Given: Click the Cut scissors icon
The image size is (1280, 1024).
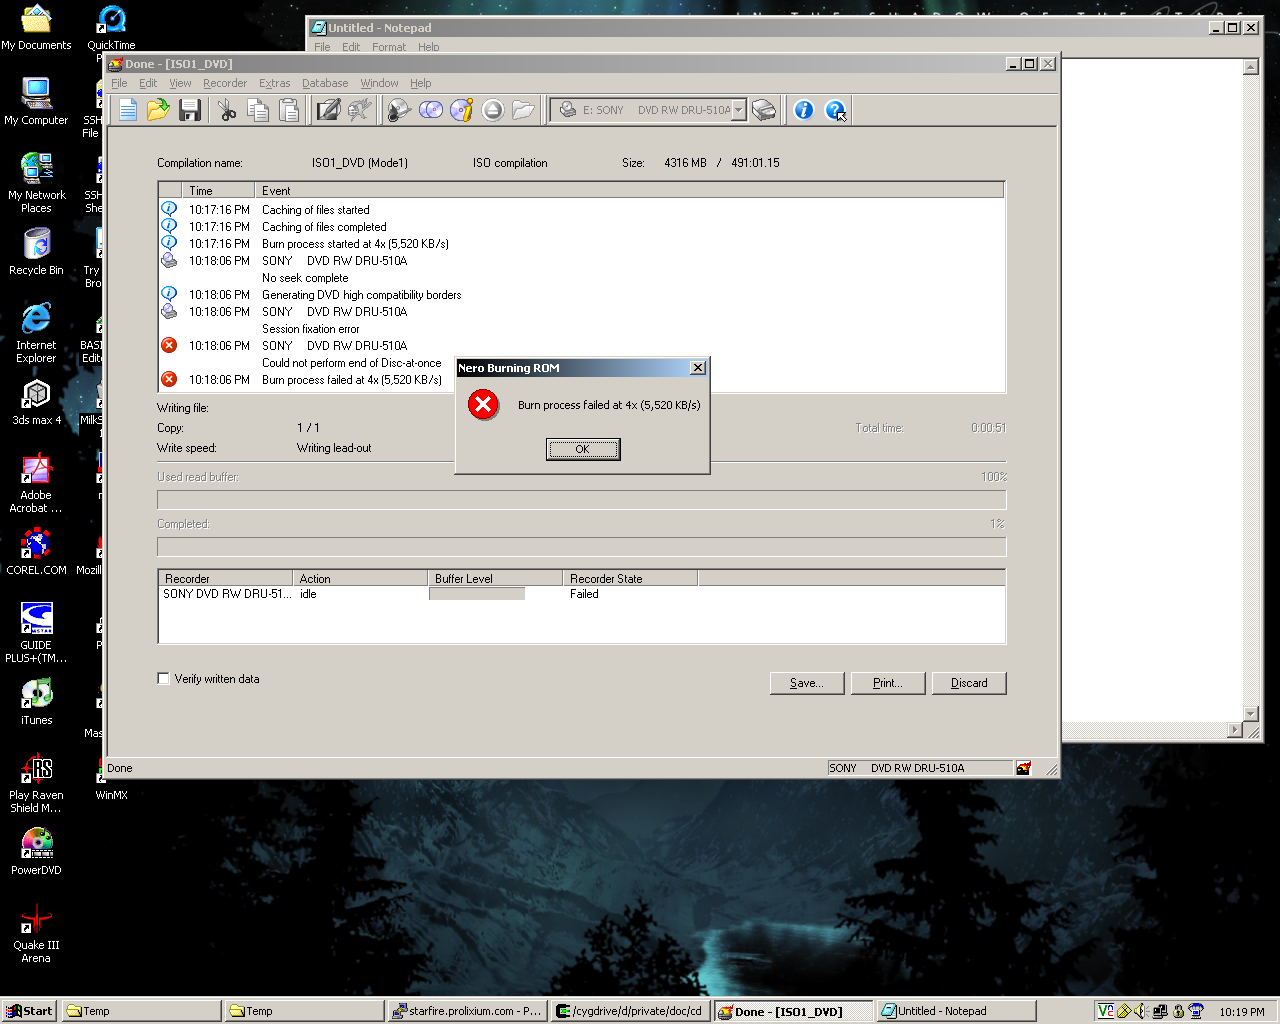Looking at the screenshot, I should point(227,110).
